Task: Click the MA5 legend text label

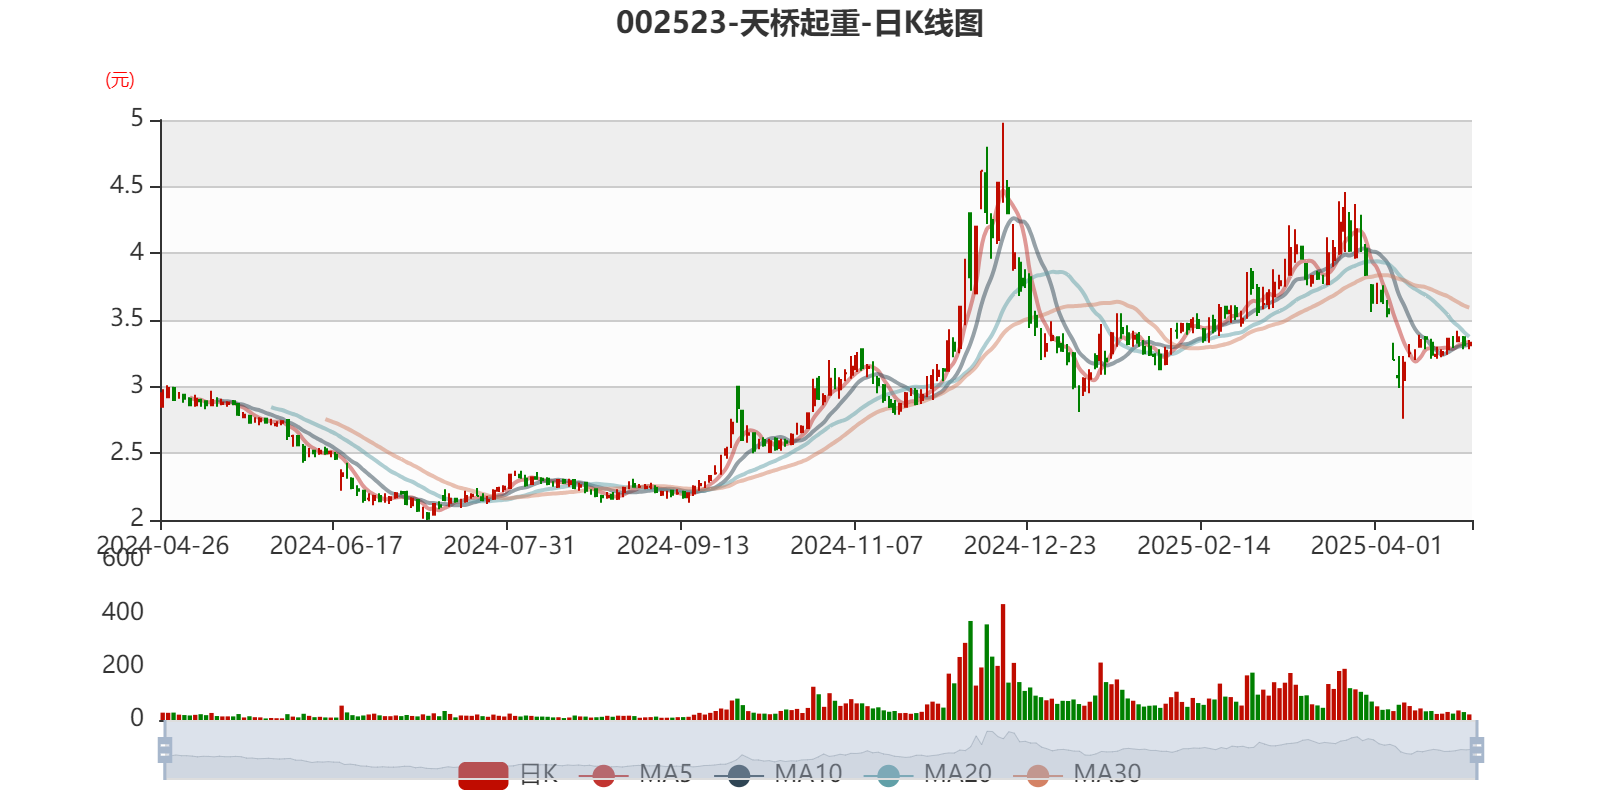Action: (x=665, y=773)
